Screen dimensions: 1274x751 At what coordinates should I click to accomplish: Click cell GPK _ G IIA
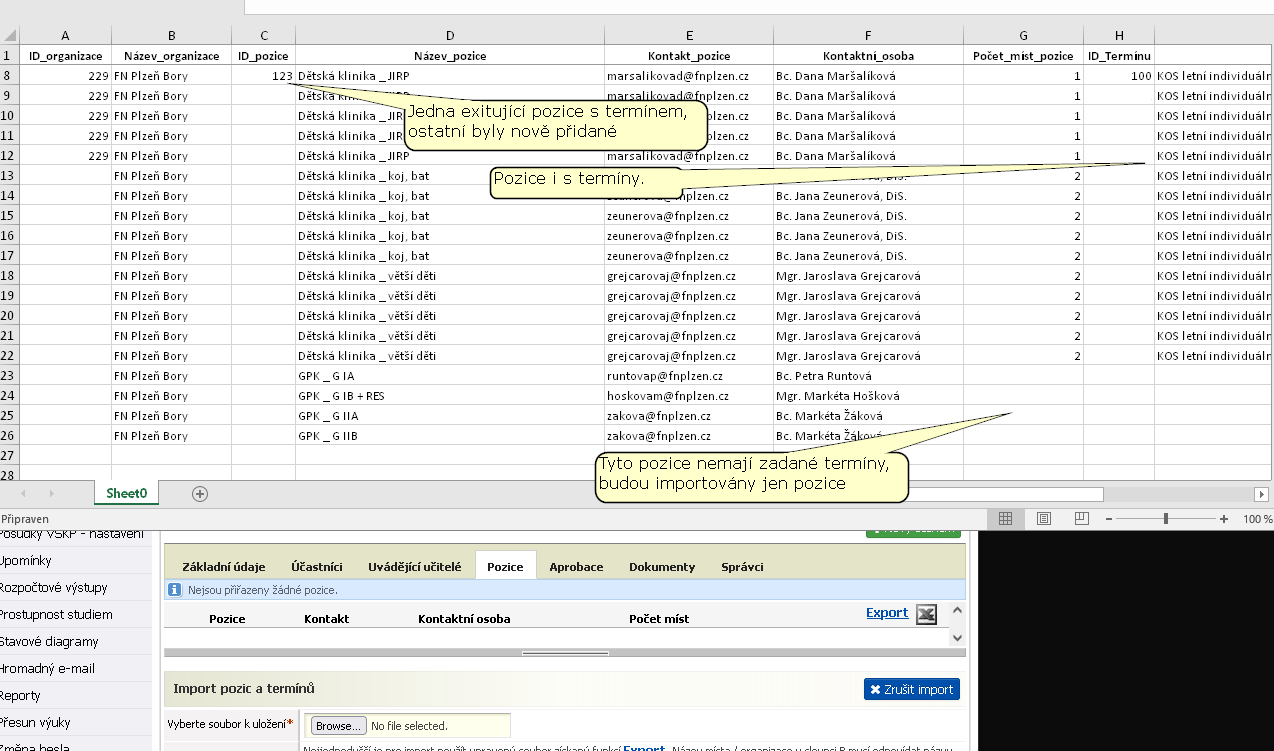coord(450,415)
